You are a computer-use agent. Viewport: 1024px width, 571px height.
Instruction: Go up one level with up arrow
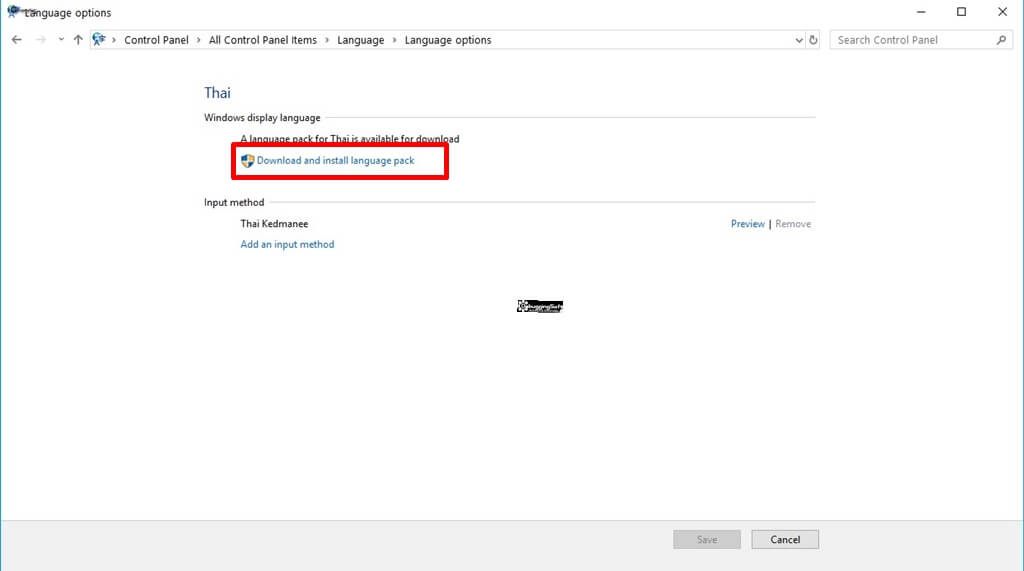pyautogui.click(x=78, y=40)
